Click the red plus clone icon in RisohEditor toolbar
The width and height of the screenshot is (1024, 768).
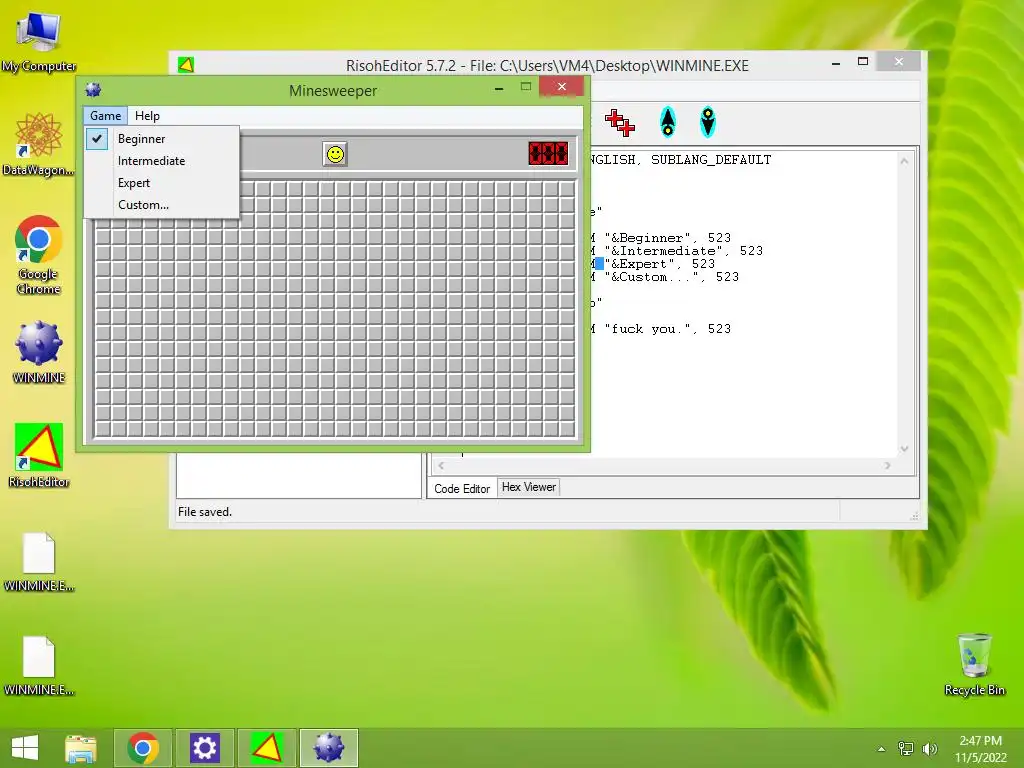(619, 122)
